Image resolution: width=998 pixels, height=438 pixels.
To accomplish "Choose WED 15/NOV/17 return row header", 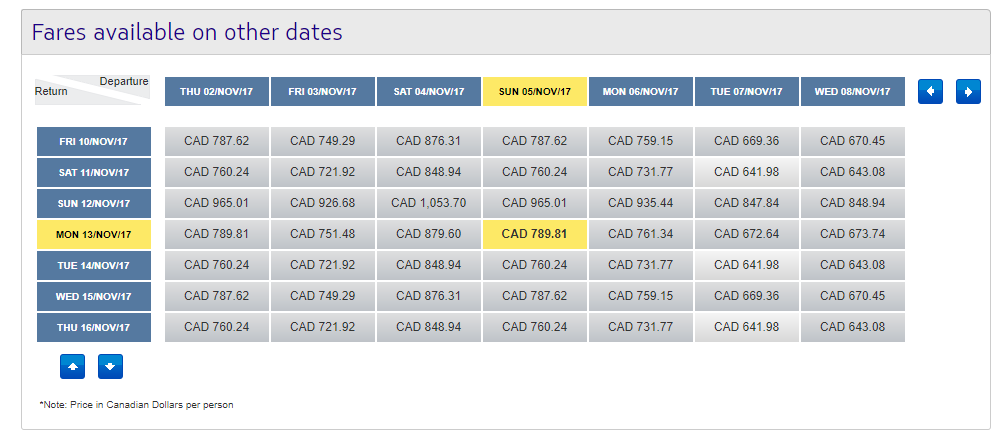I will click(94, 297).
